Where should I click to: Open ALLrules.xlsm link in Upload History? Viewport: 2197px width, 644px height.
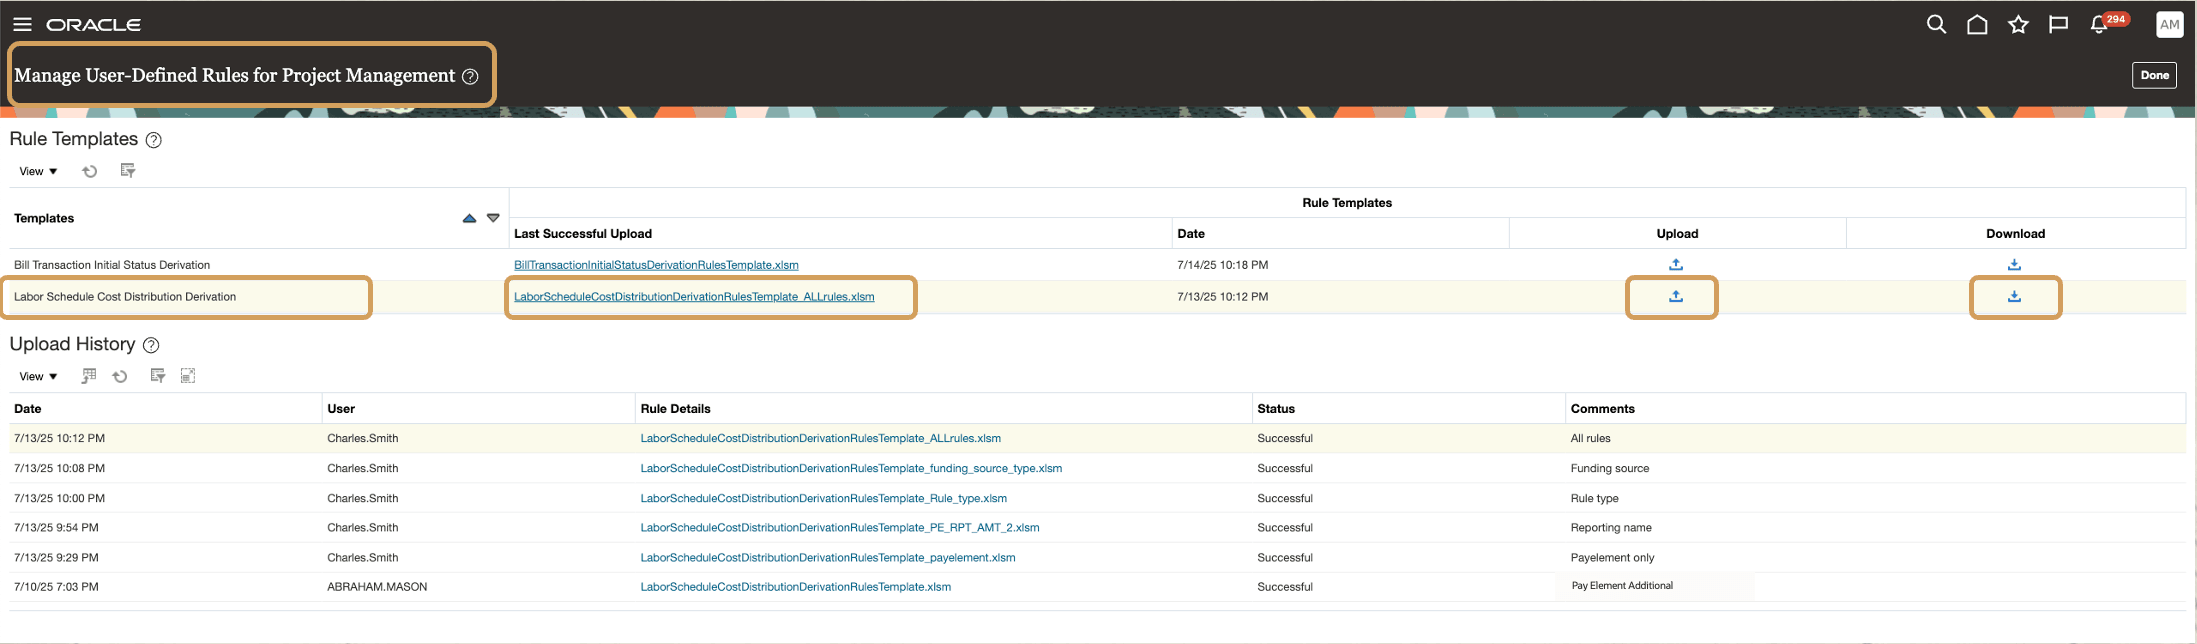click(820, 438)
